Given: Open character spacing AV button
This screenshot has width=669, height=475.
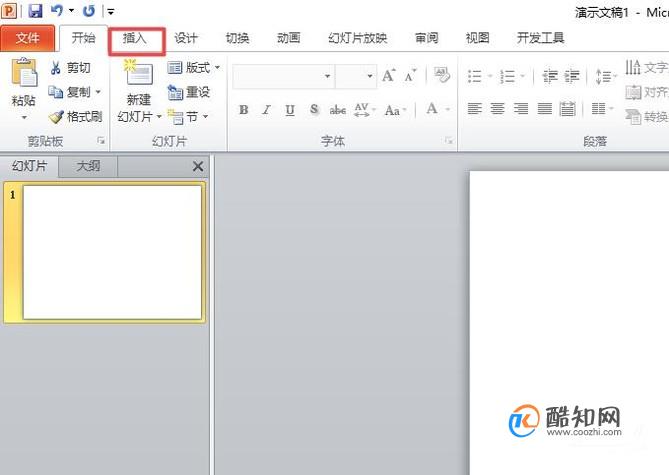Looking at the screenshot, I should coord(365,110).
